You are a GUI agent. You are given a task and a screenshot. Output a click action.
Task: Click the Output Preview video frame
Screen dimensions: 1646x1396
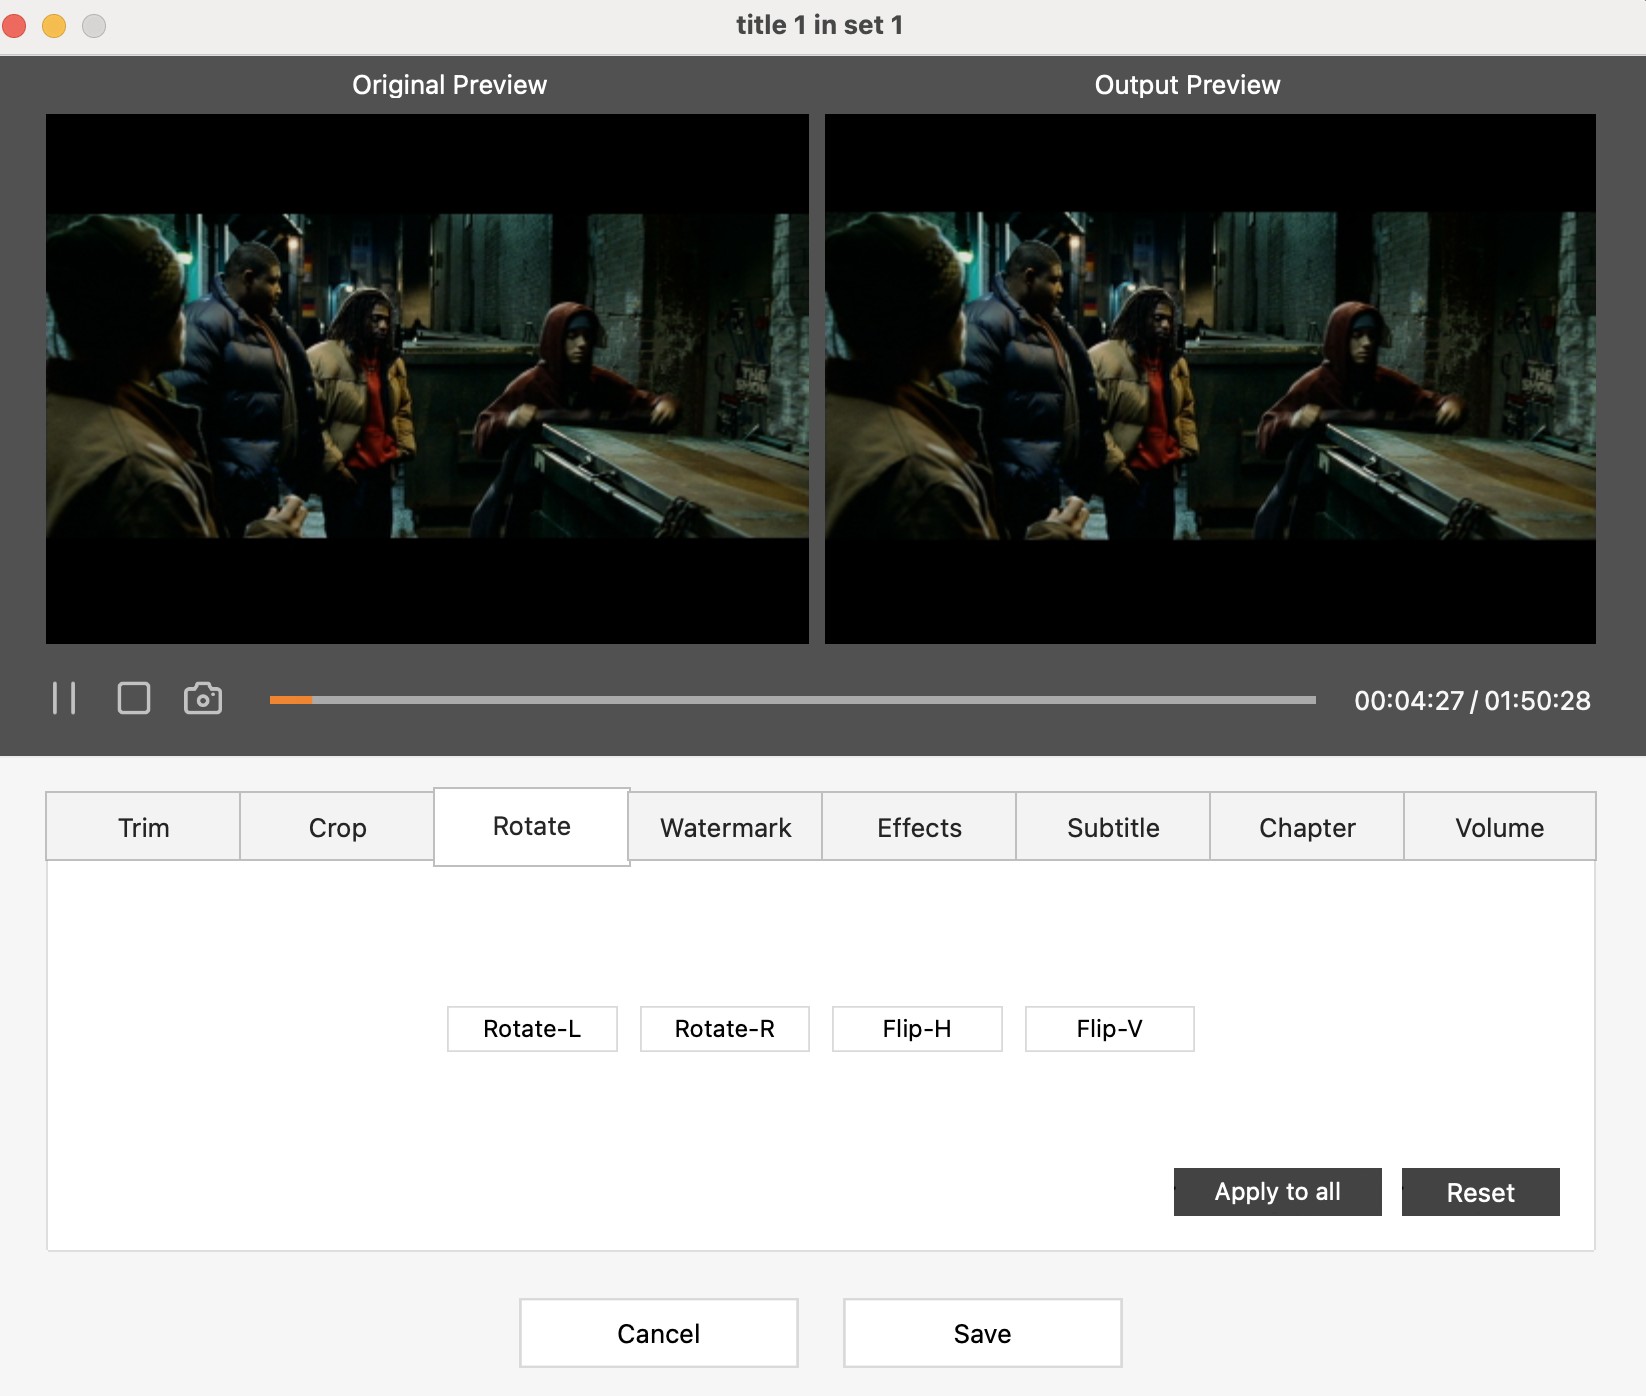(1210, 379)
